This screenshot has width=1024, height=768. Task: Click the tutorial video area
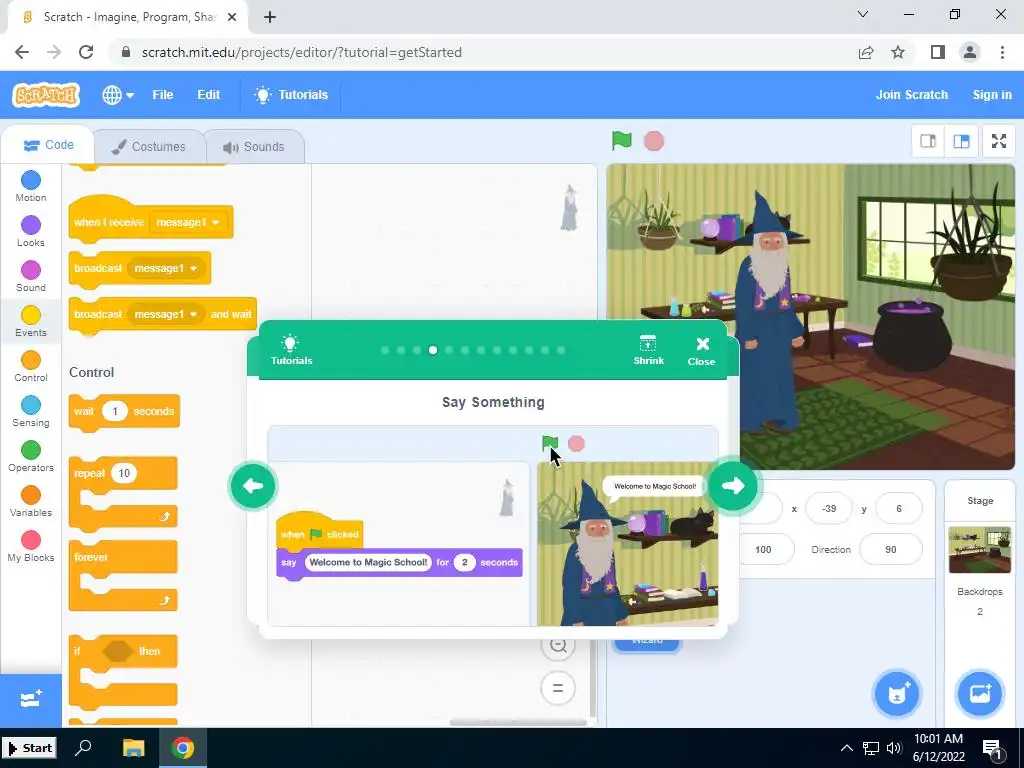(493, 526)
